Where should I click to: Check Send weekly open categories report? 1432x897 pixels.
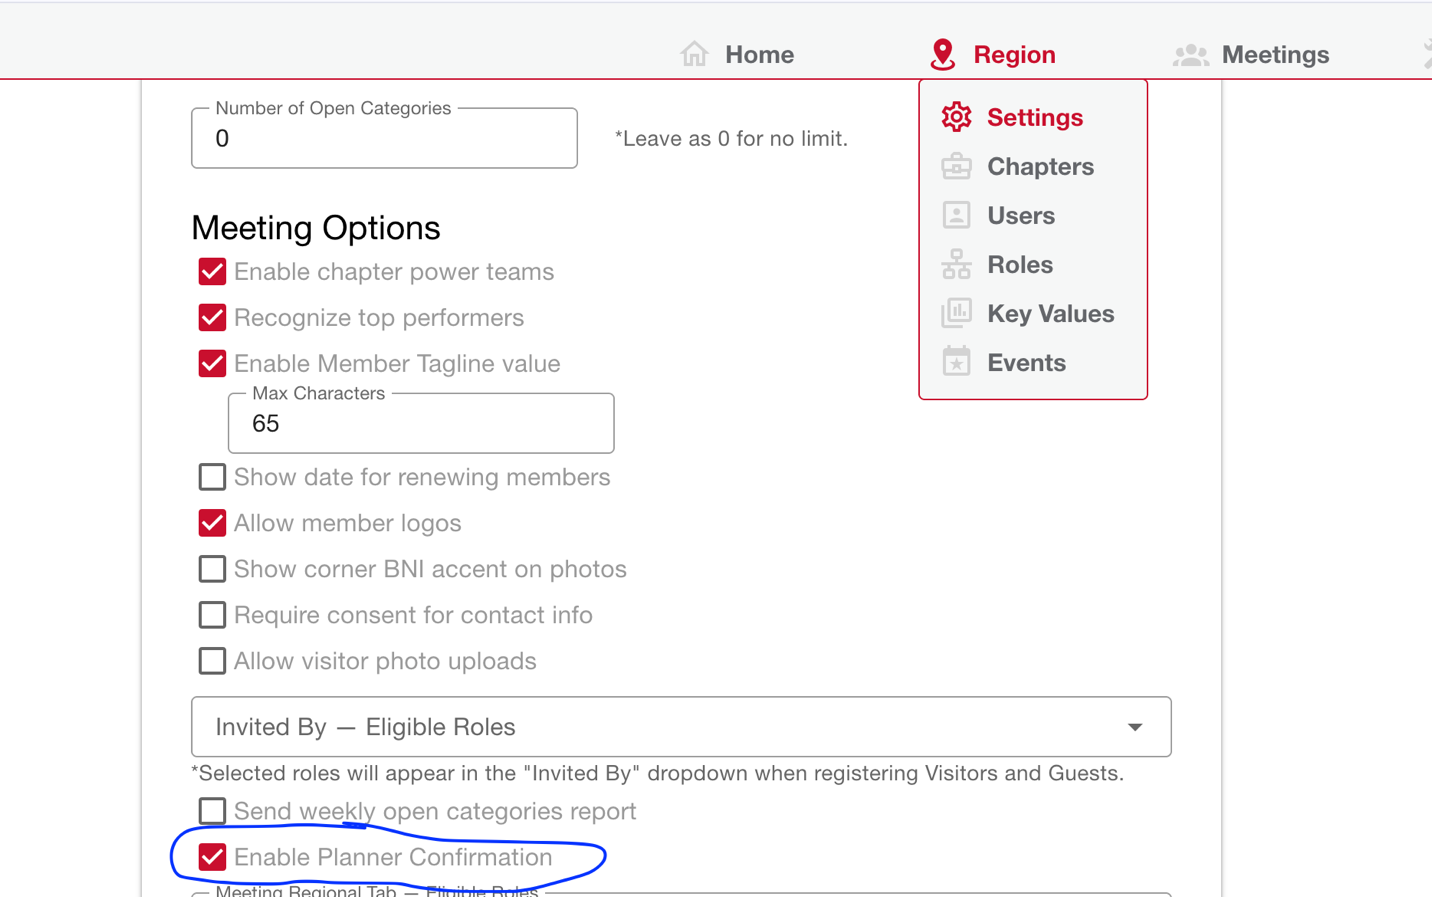(212, 811)
